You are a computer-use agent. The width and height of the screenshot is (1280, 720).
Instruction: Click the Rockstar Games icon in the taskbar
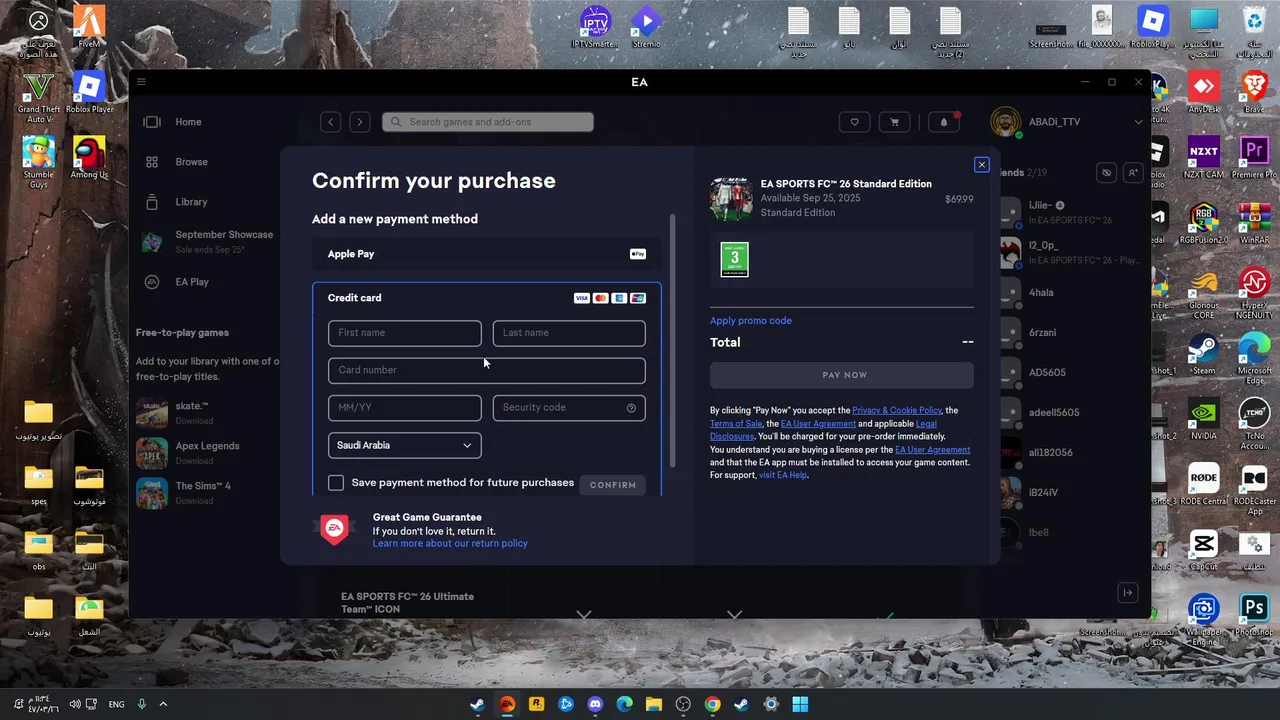click(x=536, y=704)
